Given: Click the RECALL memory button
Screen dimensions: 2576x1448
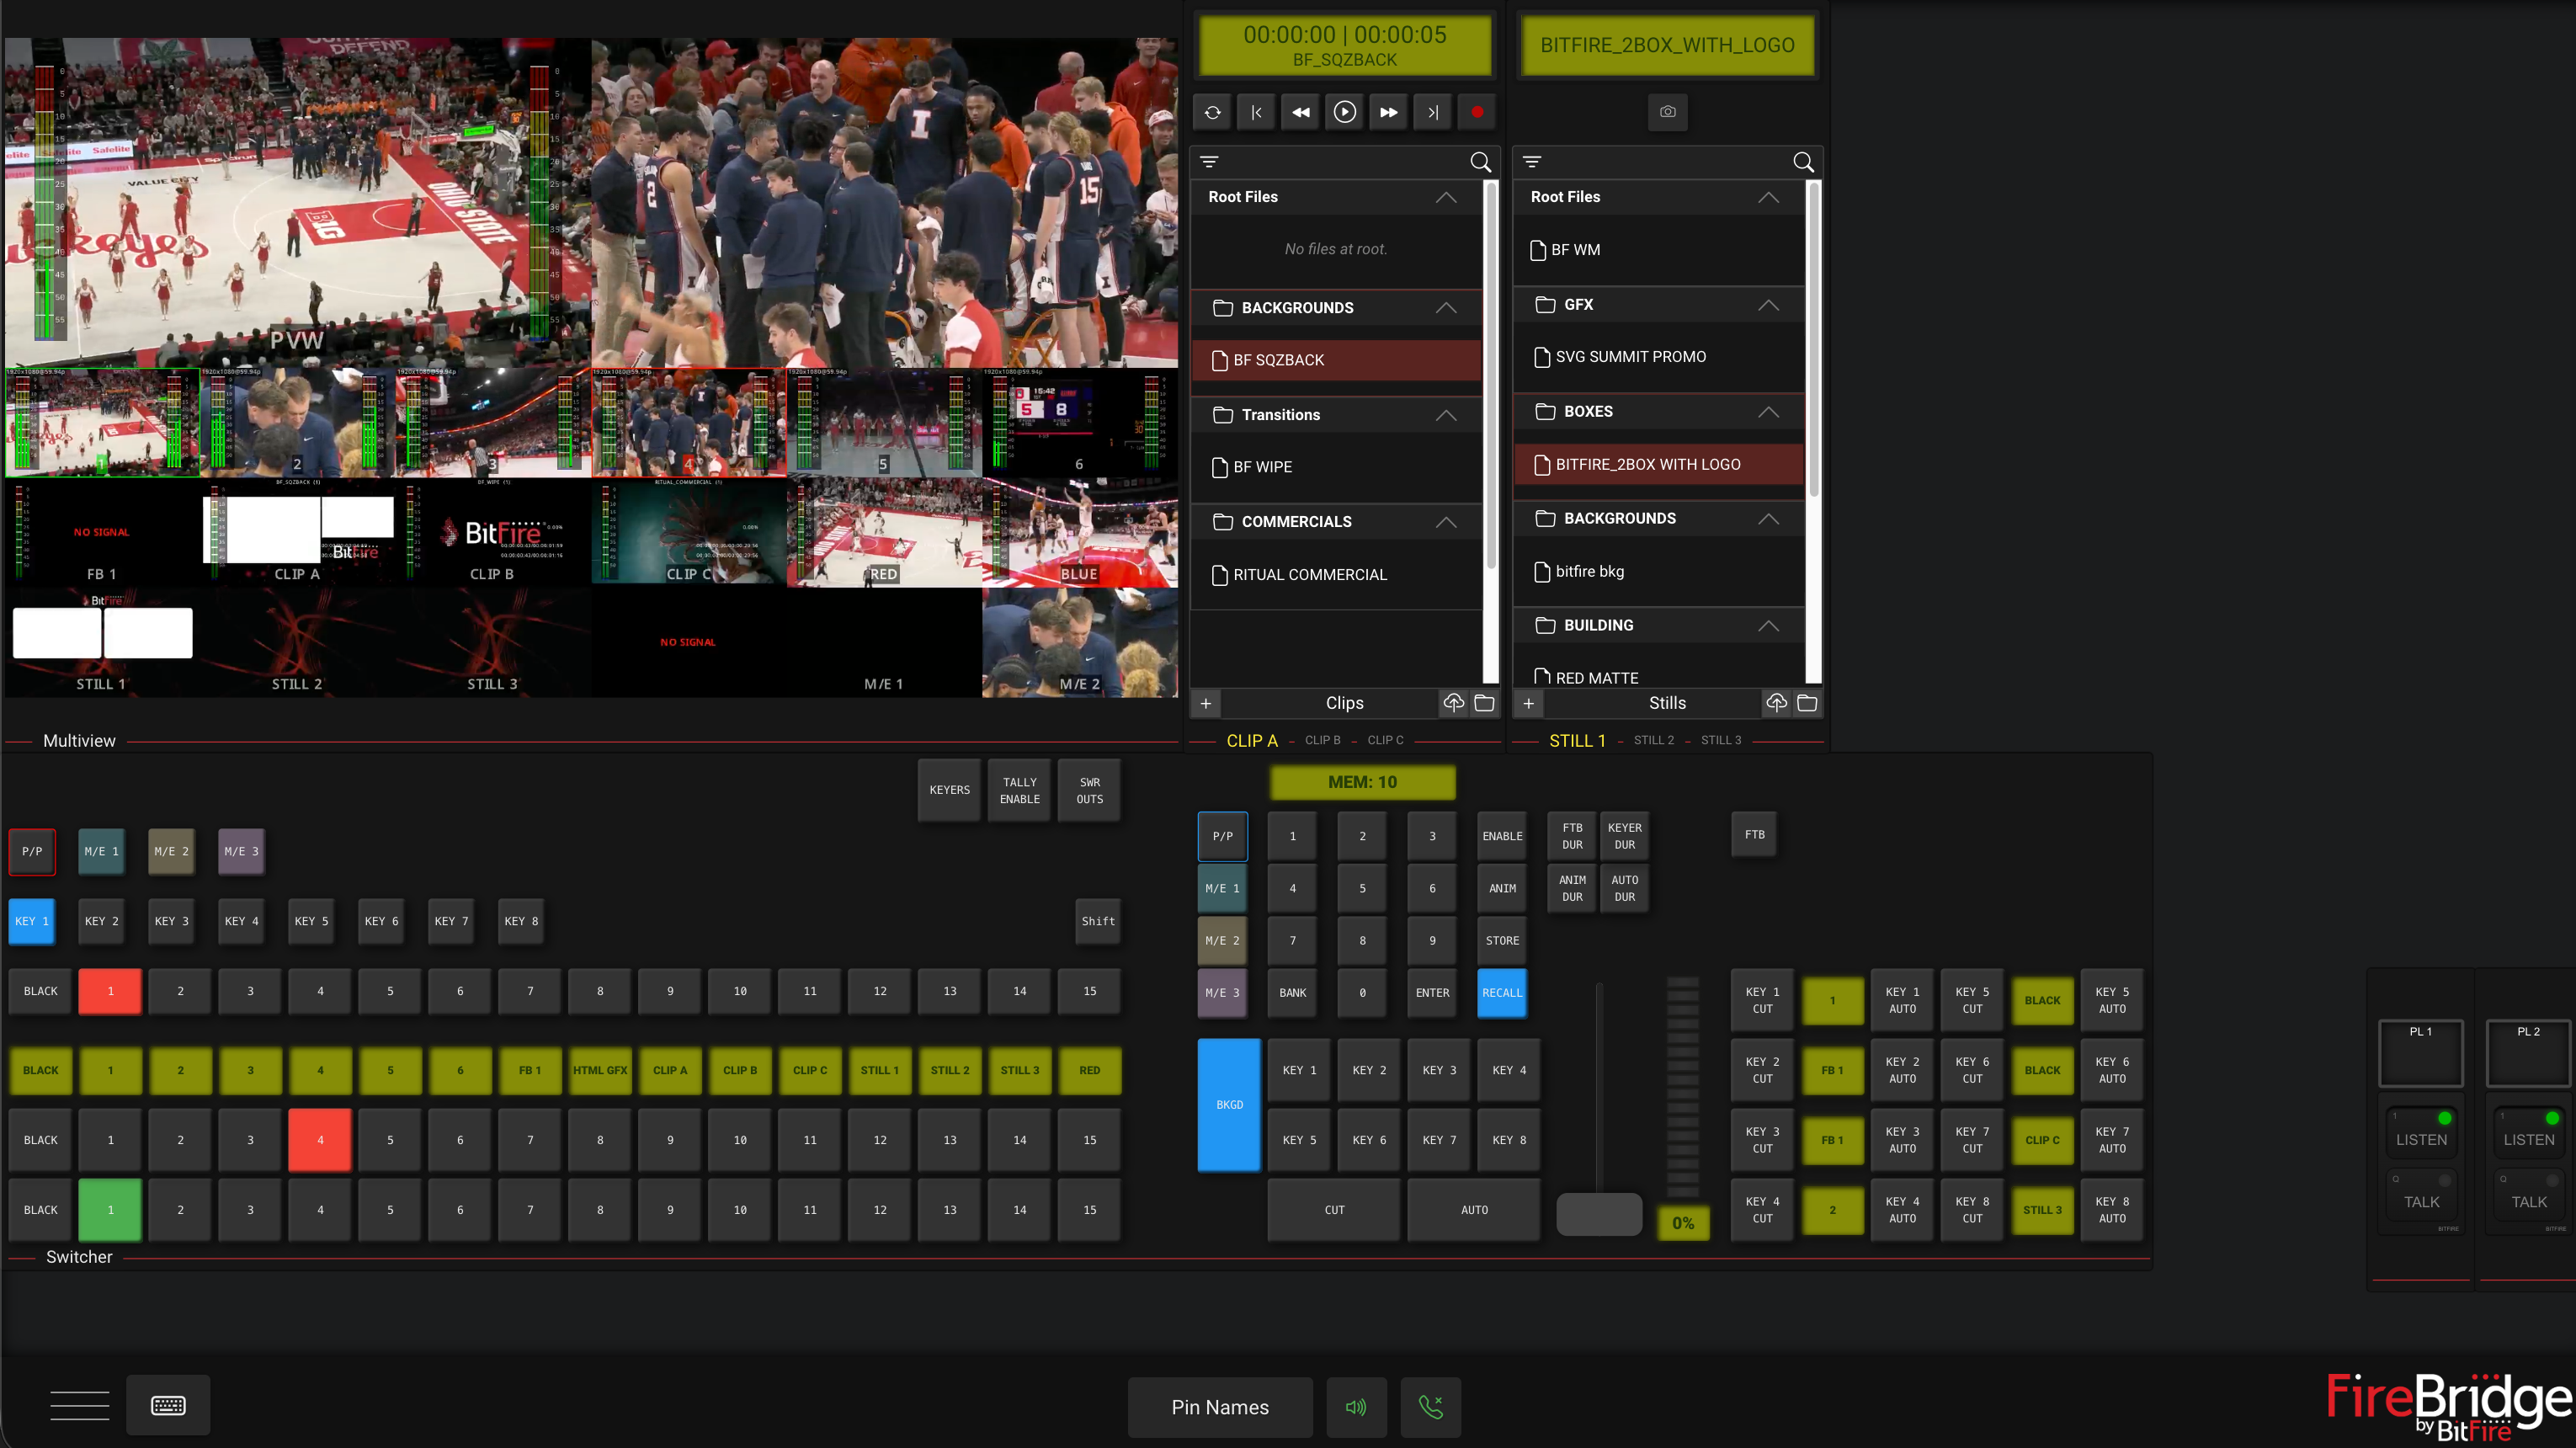Looking at the screenshot, I should (1502, 993).
